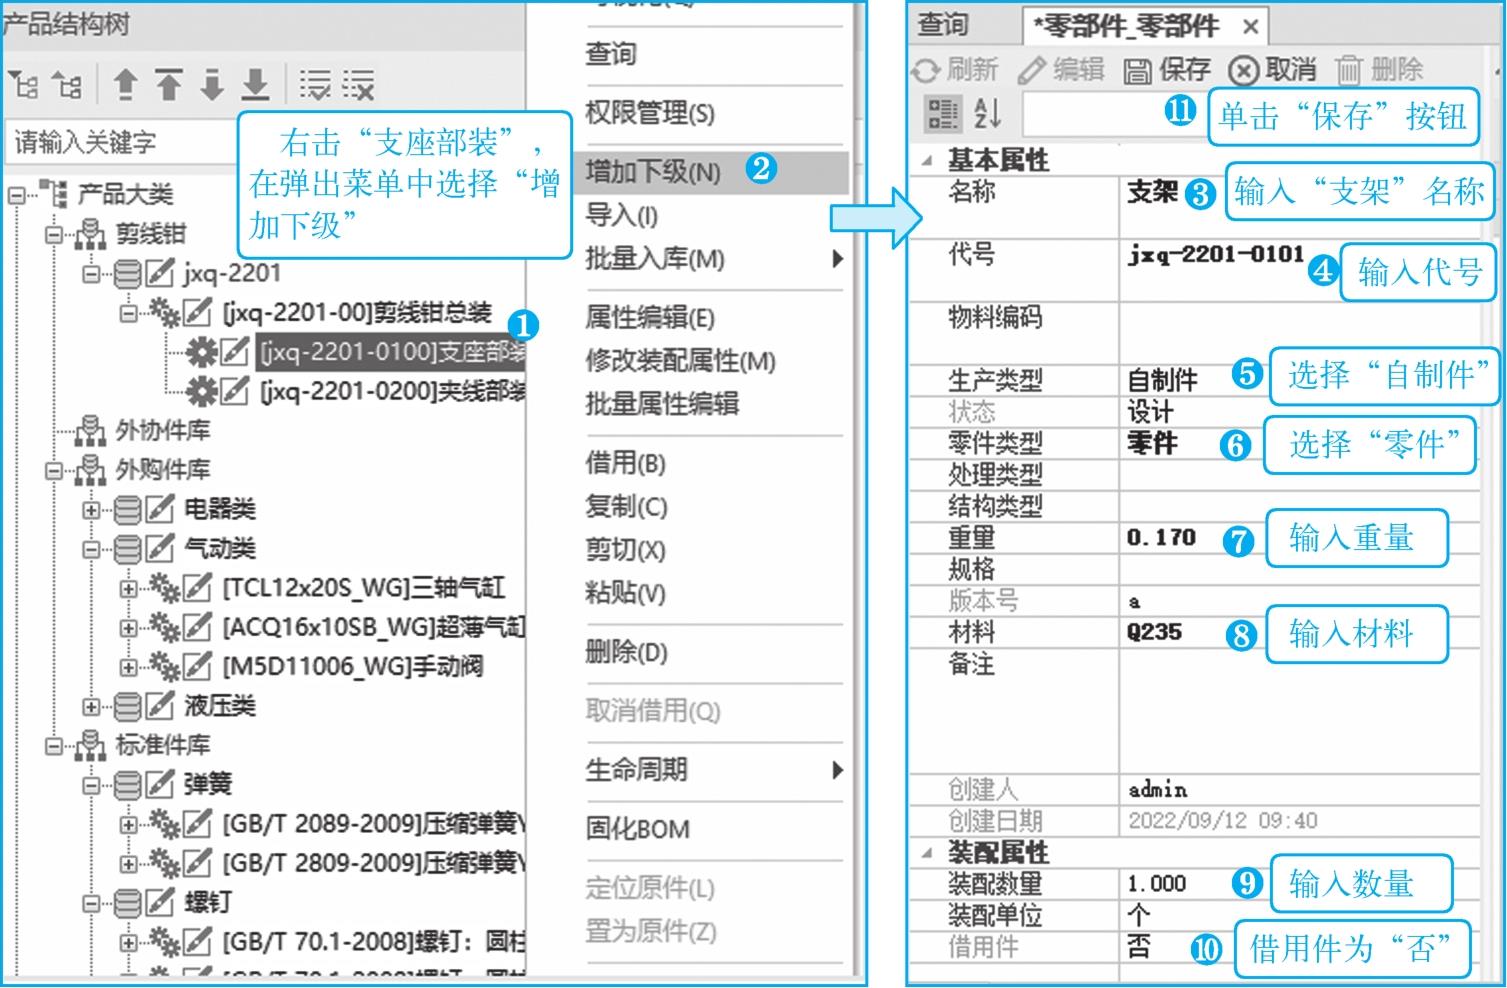Screen dimensions: 1507x988
Task: Click the 删除 button in the property toolbar
Action: pos(1379,69)
